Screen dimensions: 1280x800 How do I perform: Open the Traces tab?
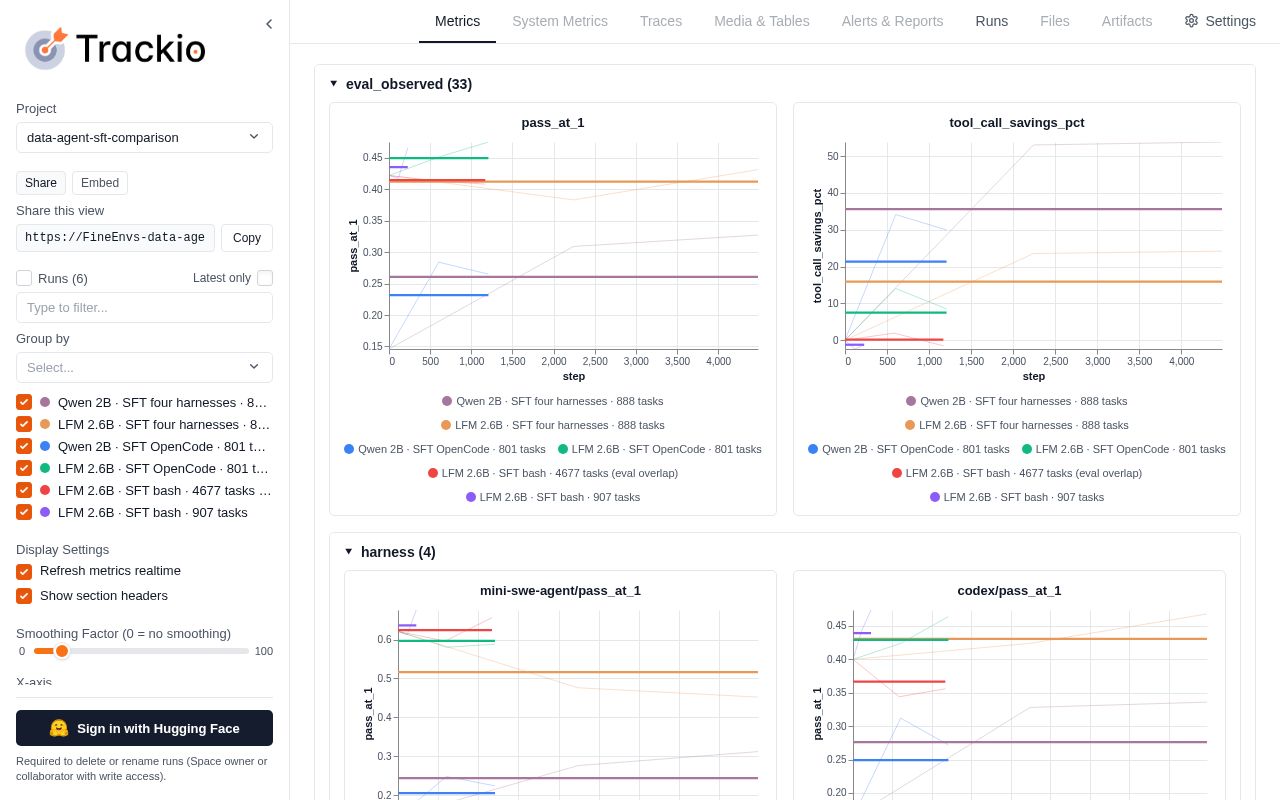click(x=661, y=21)
